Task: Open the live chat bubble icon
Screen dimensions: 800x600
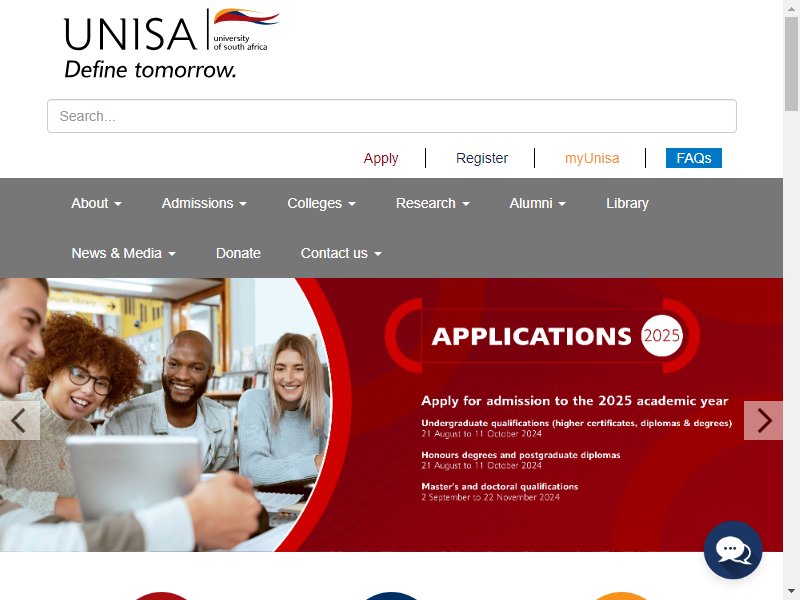Action: point(733,549)
